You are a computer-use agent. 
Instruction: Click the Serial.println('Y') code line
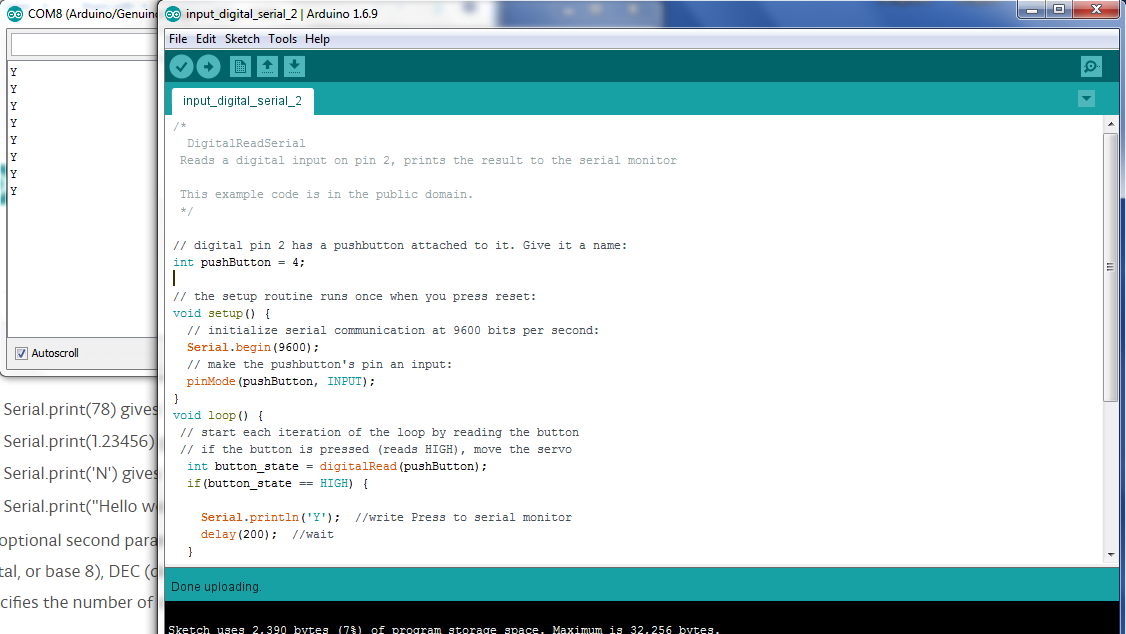271,518
